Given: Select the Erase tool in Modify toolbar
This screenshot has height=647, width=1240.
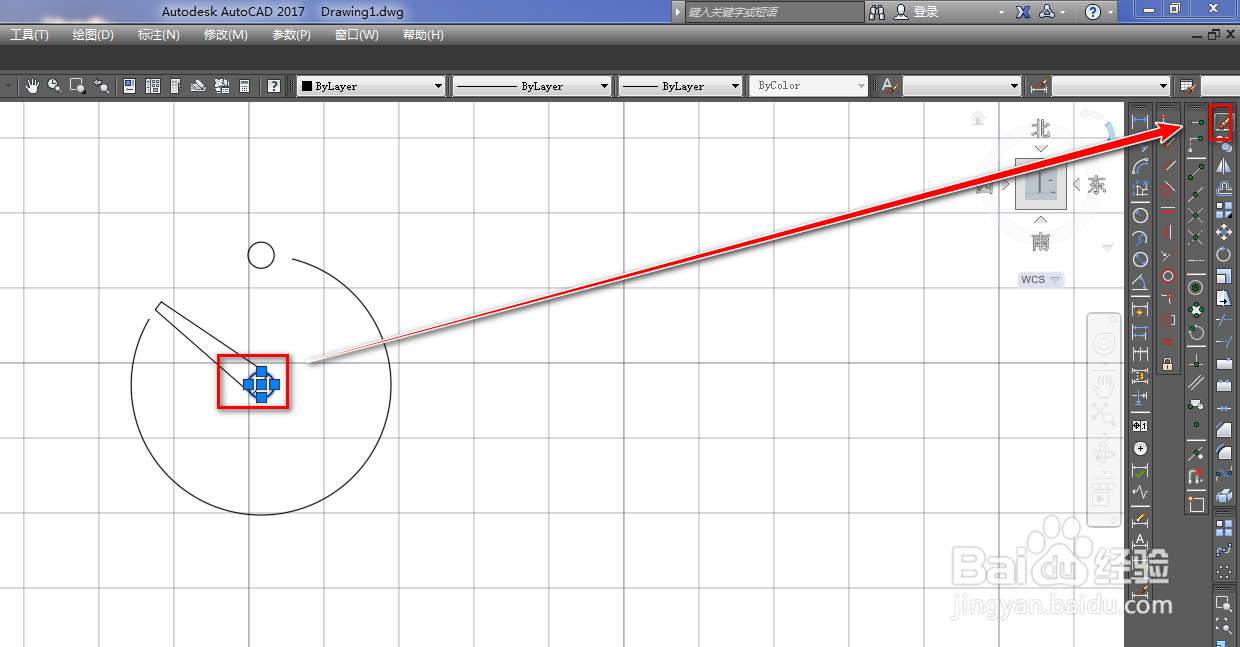Looking at the screenshot, I should 1223,122.
